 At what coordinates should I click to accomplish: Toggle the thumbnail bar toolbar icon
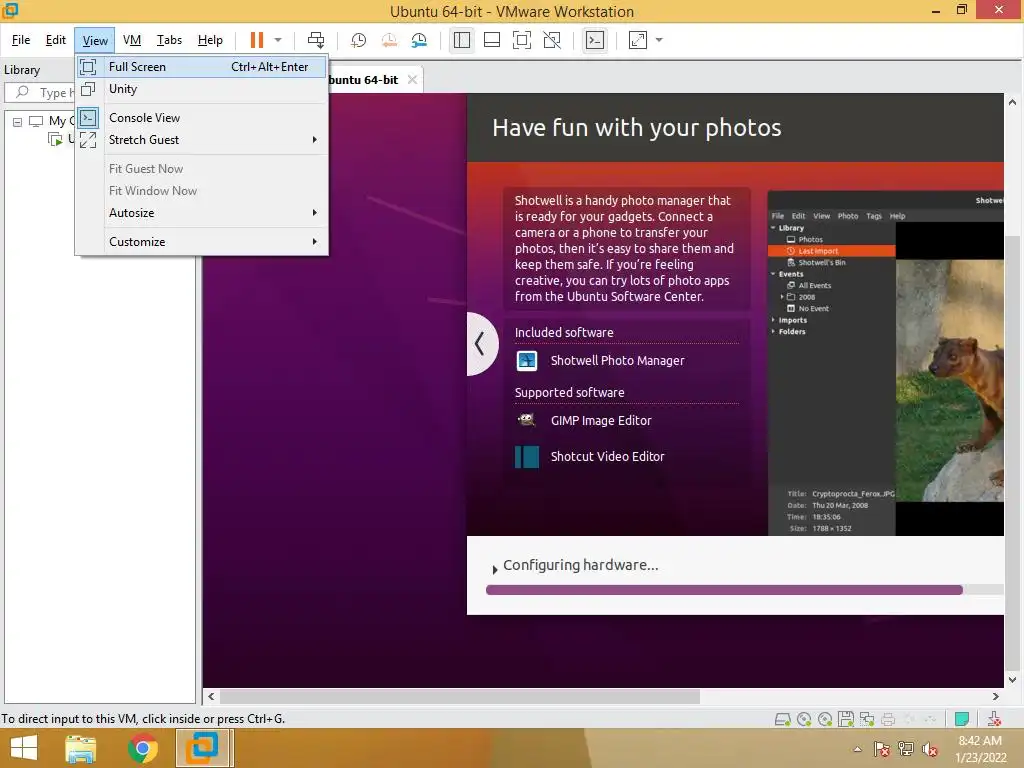click(492, 40)
